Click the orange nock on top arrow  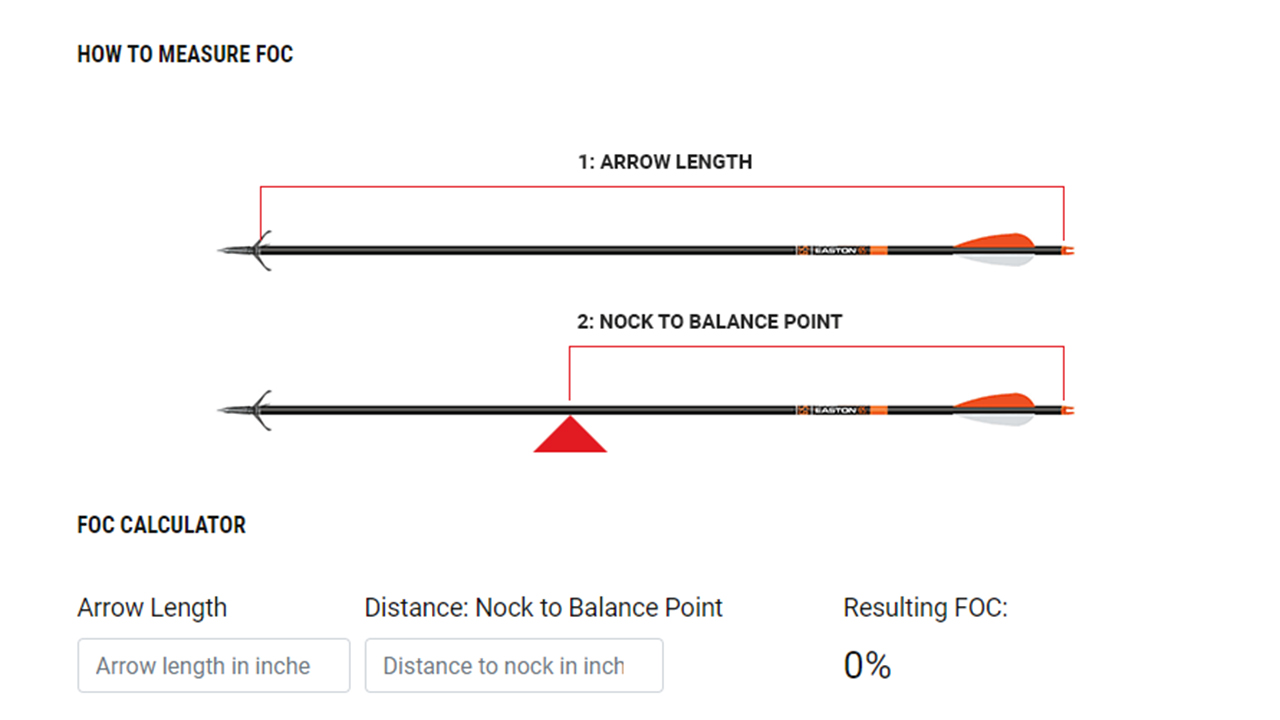coord(1068,250)
